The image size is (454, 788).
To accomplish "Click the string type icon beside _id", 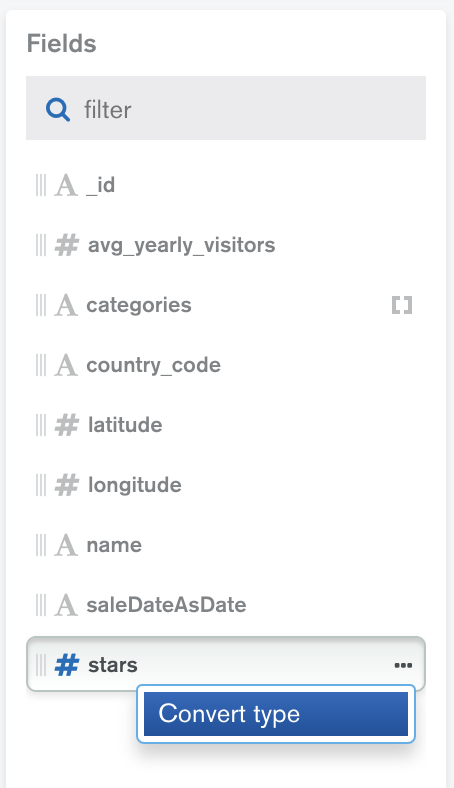I will point(66,185).
